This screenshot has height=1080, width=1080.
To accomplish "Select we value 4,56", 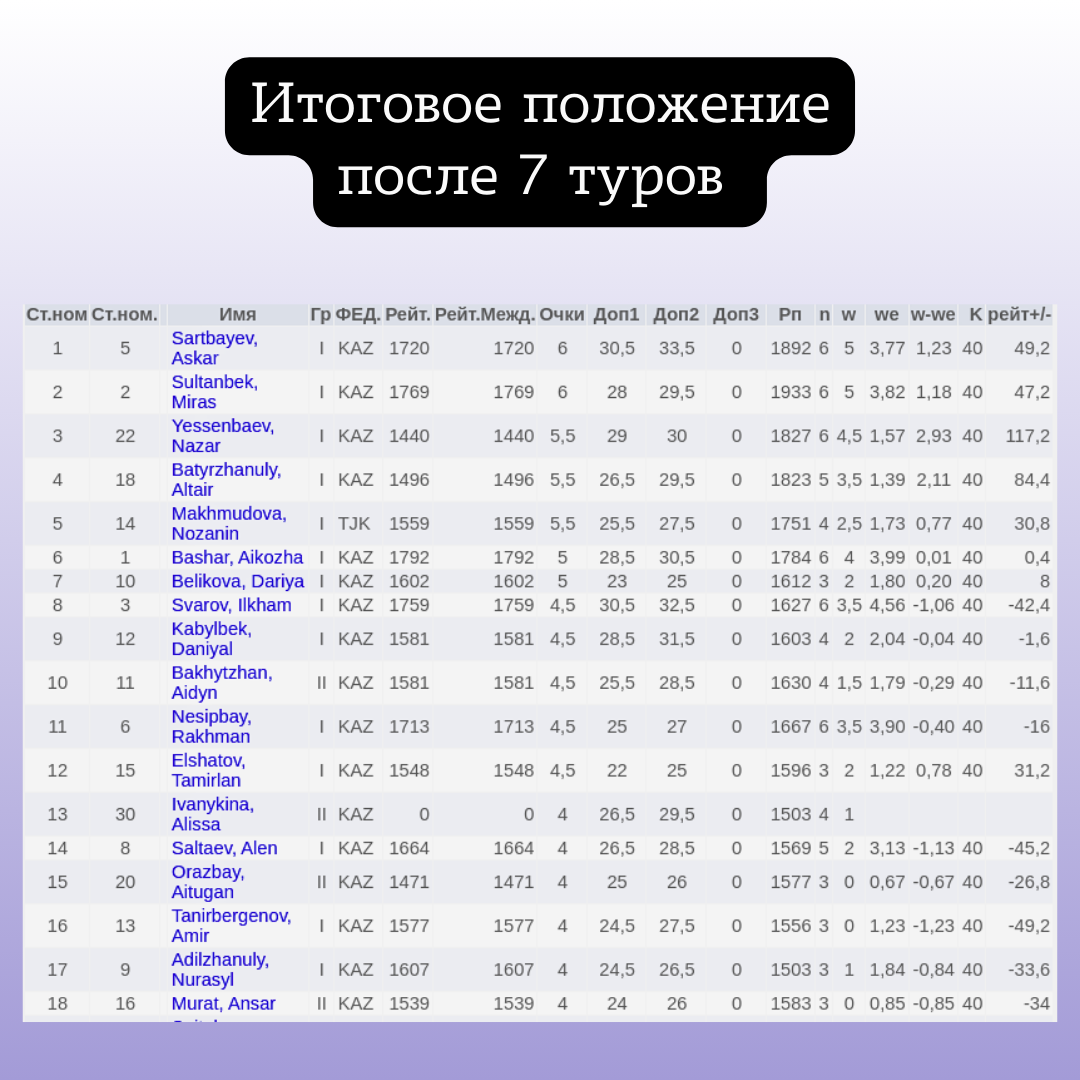I will 887,605.
